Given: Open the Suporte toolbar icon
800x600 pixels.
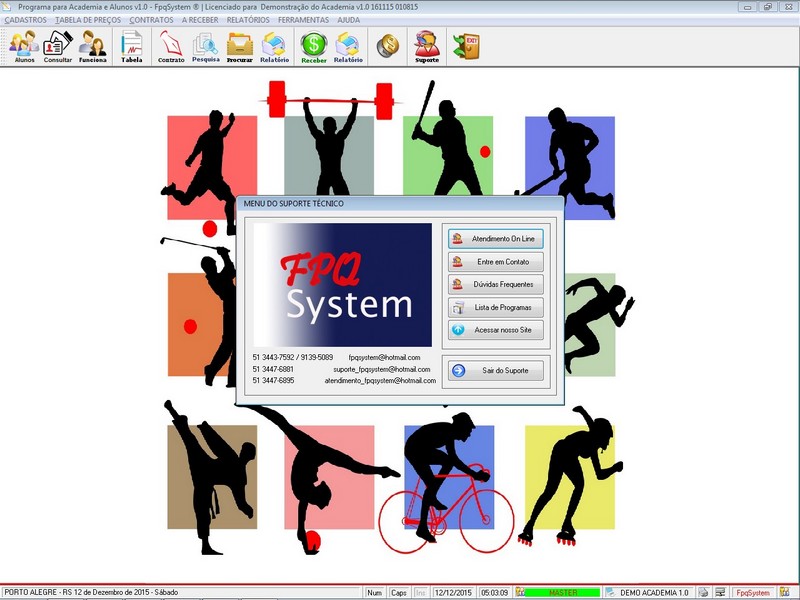Looking at the screenshot, I should pos(427,46).
